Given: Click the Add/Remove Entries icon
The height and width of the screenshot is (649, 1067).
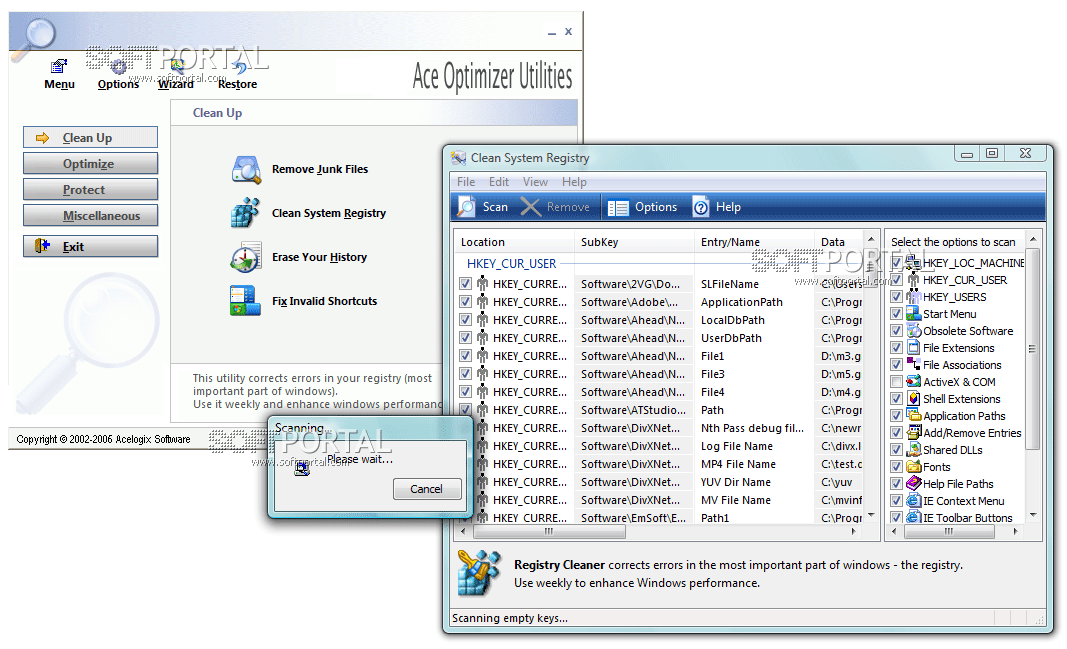Looking at the screenshot, I should coord(913,433).
